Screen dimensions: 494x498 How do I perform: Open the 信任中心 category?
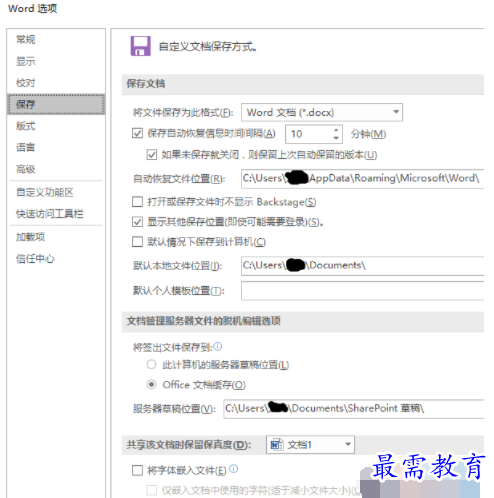tap(35, 259)
